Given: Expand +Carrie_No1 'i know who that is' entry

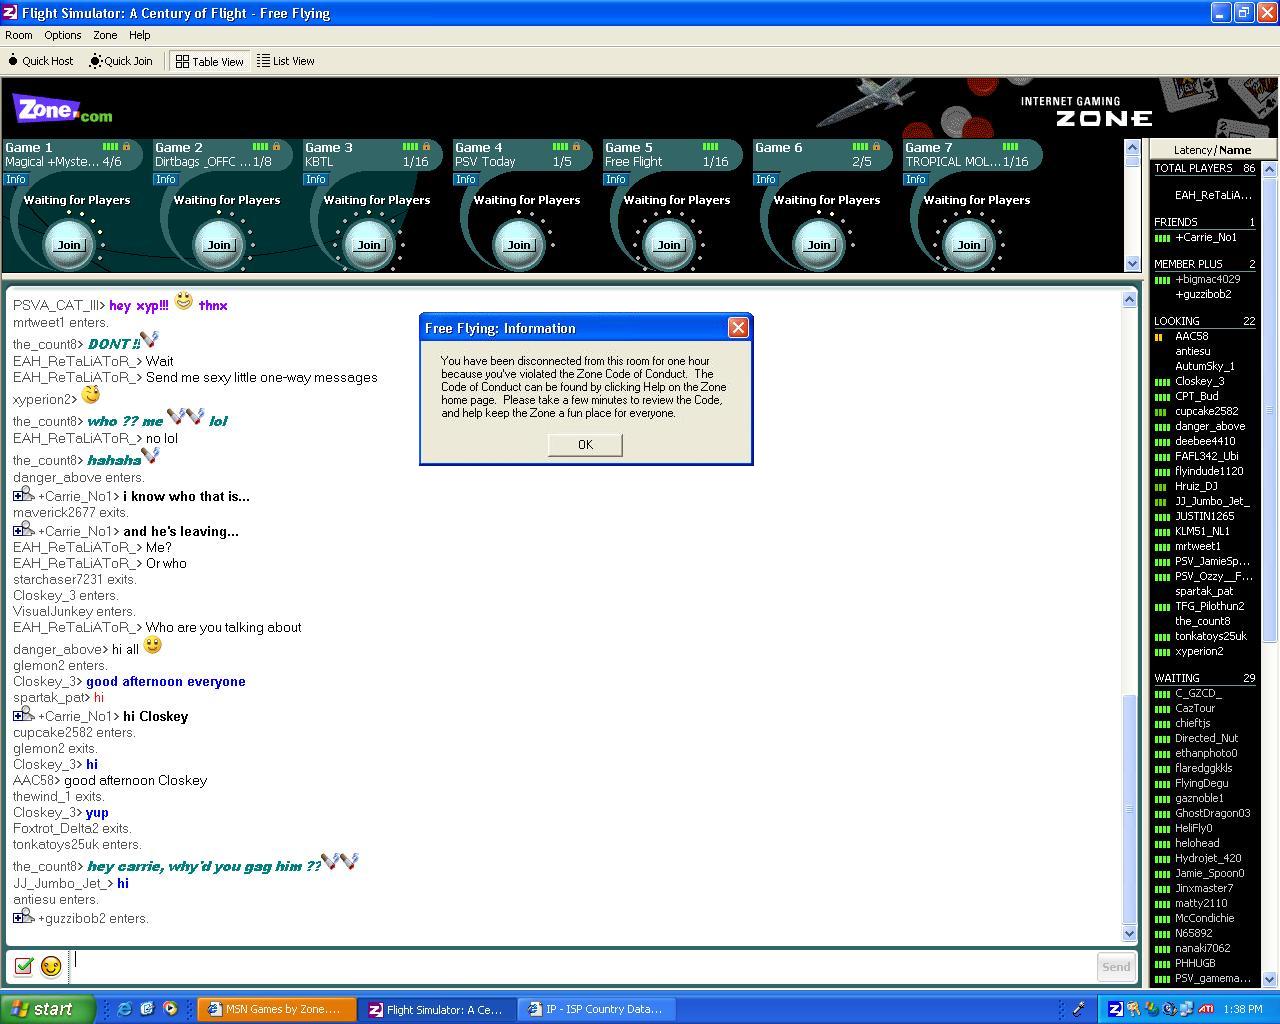Looking at the screenshot, I should coord(18,496).
